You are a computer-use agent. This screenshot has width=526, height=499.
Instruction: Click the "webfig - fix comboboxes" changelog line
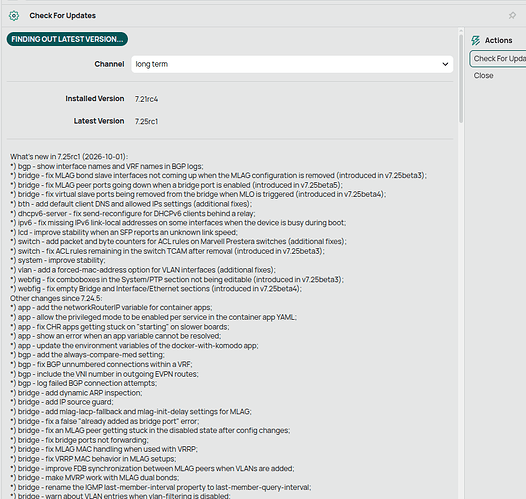[x=177, y=279]
